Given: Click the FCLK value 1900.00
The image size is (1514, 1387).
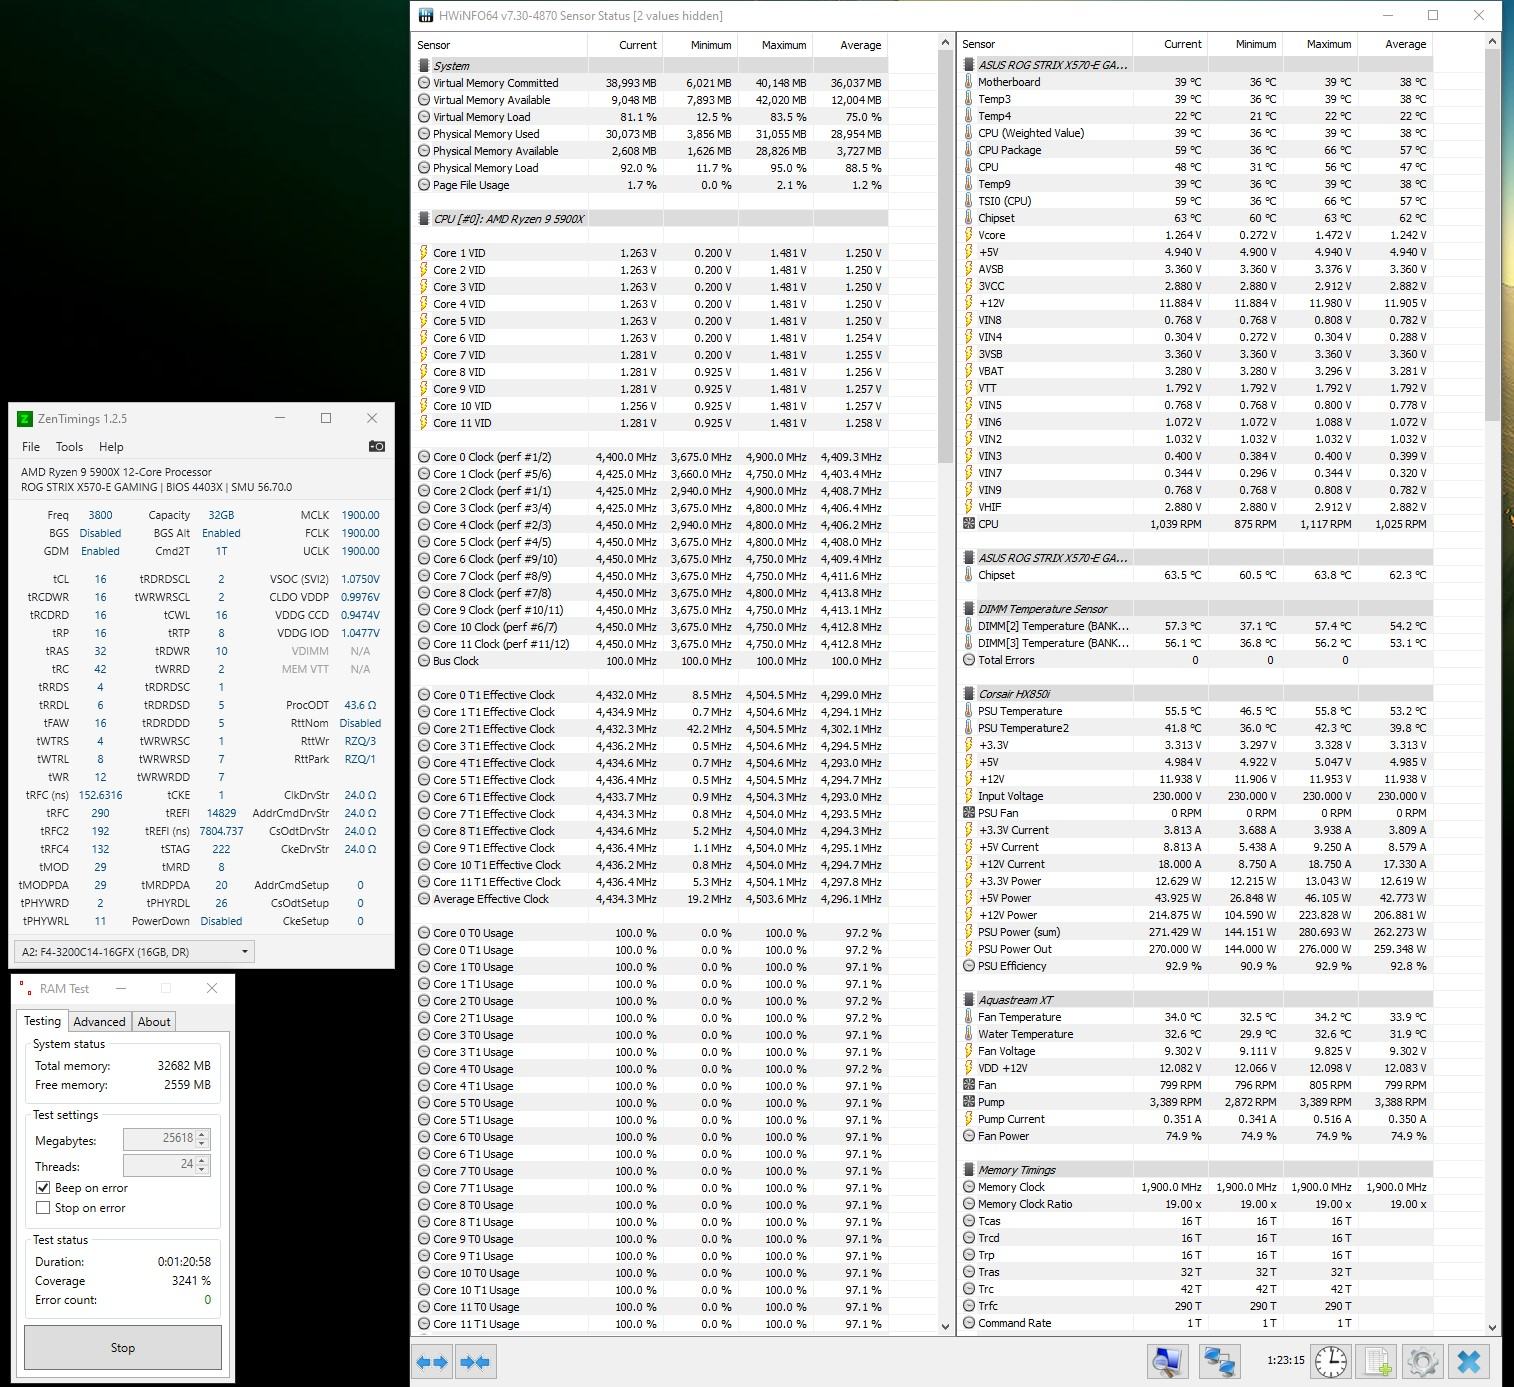Looking at the screenshot, I should pos(360,533).
